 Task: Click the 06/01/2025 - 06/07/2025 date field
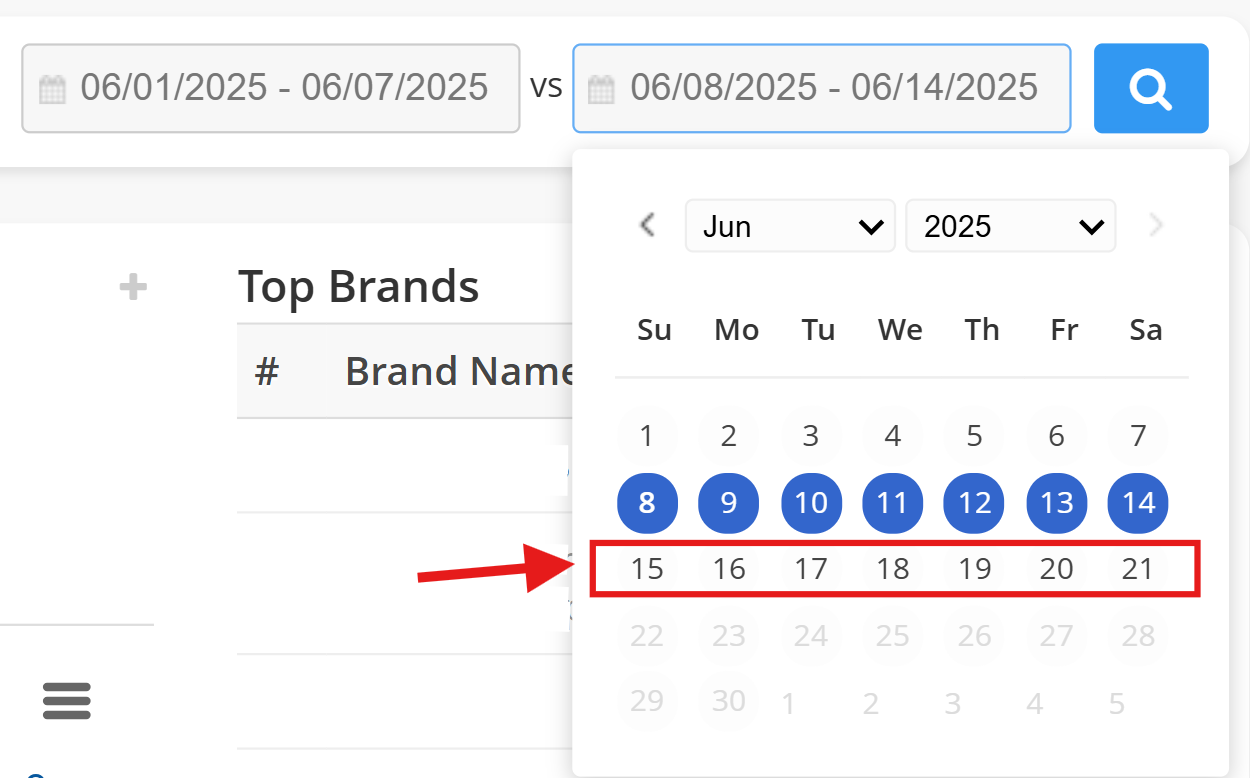284,88
